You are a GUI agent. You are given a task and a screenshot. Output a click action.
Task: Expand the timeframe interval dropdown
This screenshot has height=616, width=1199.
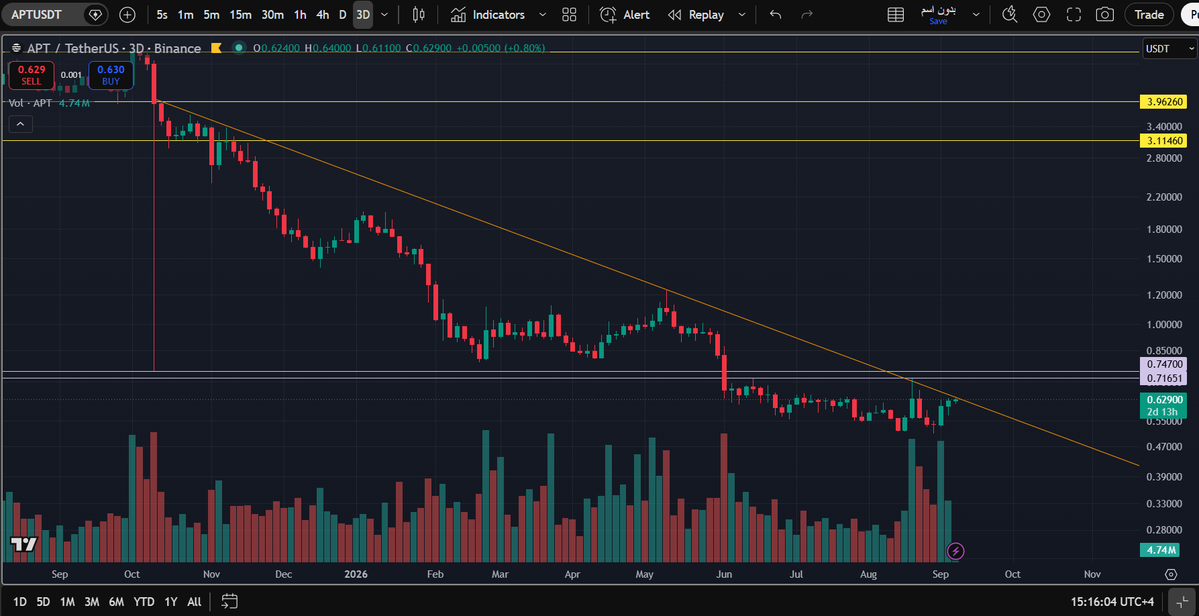click(385, 15)
